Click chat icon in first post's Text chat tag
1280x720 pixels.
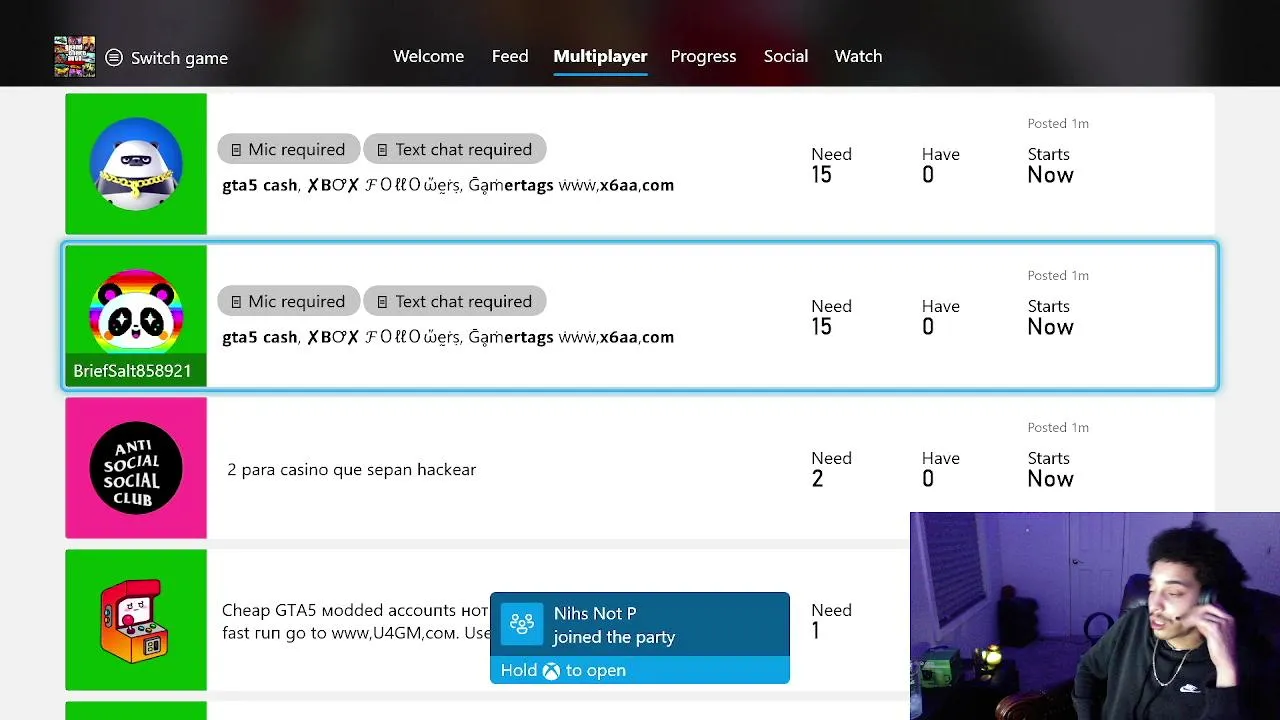point(382,150)
